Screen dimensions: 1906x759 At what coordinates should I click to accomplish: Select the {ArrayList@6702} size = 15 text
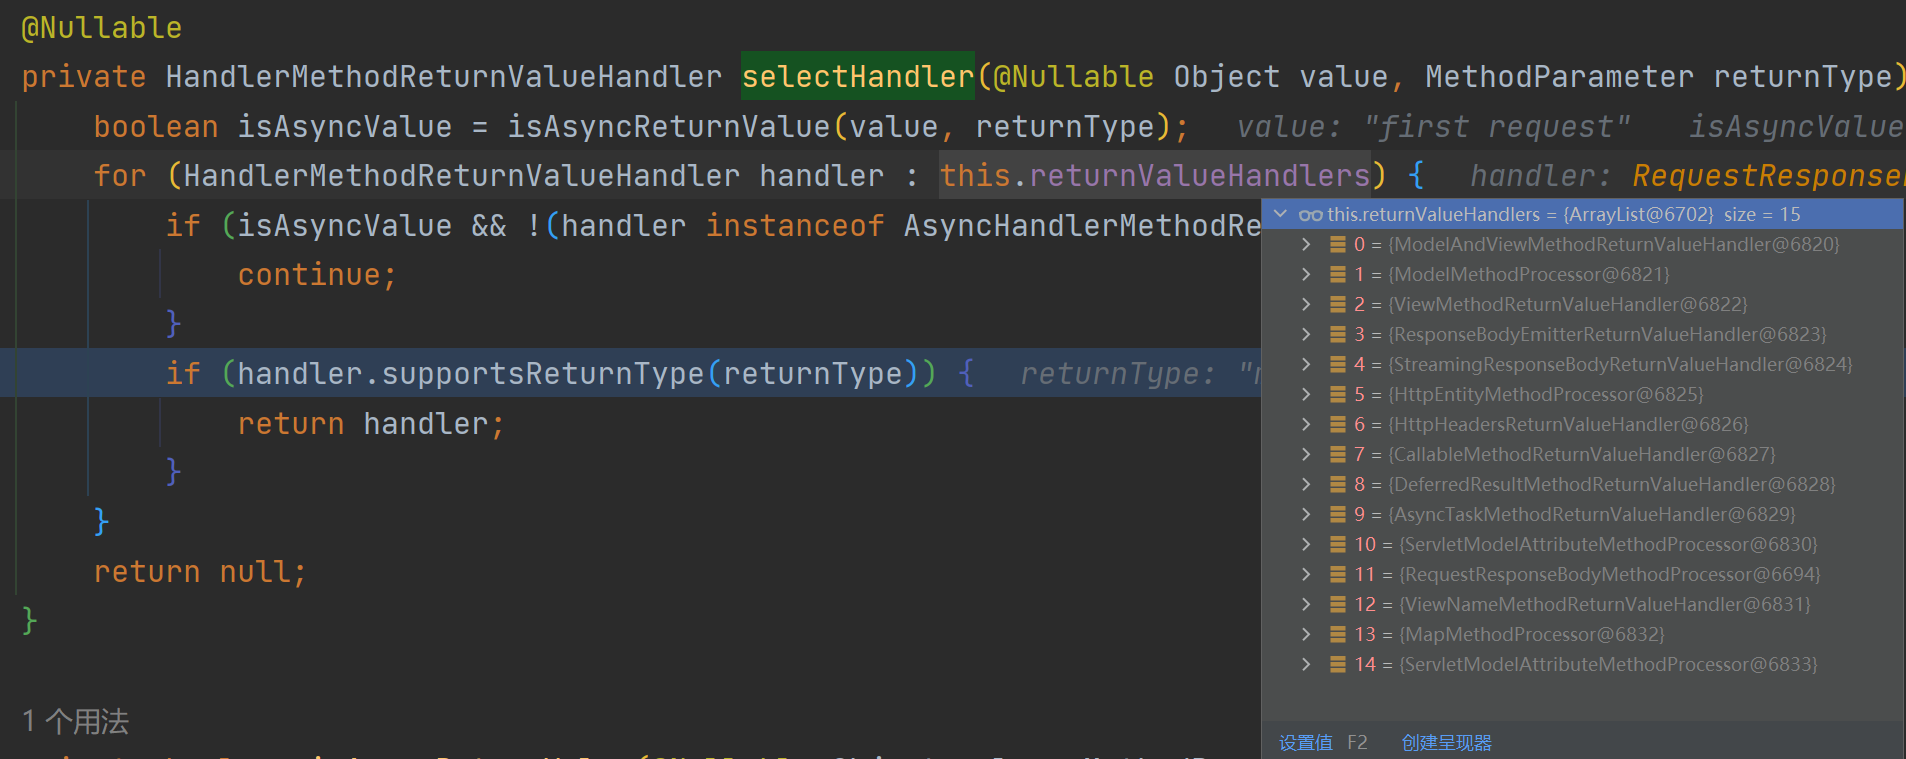tap(1682, 214)
